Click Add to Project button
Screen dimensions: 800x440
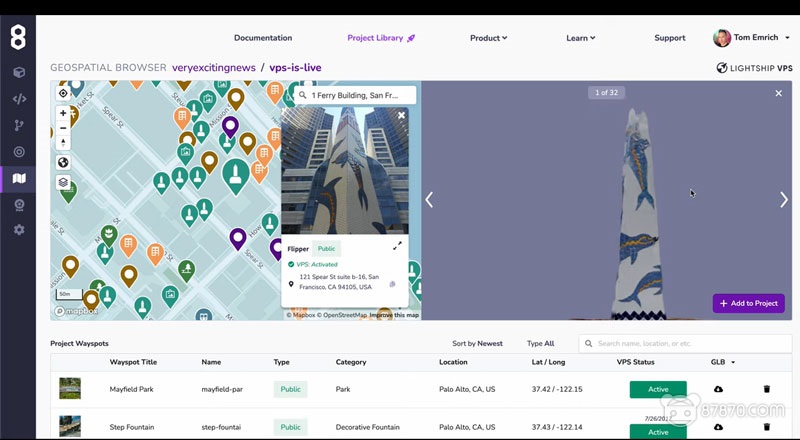(x=749, y=303)
